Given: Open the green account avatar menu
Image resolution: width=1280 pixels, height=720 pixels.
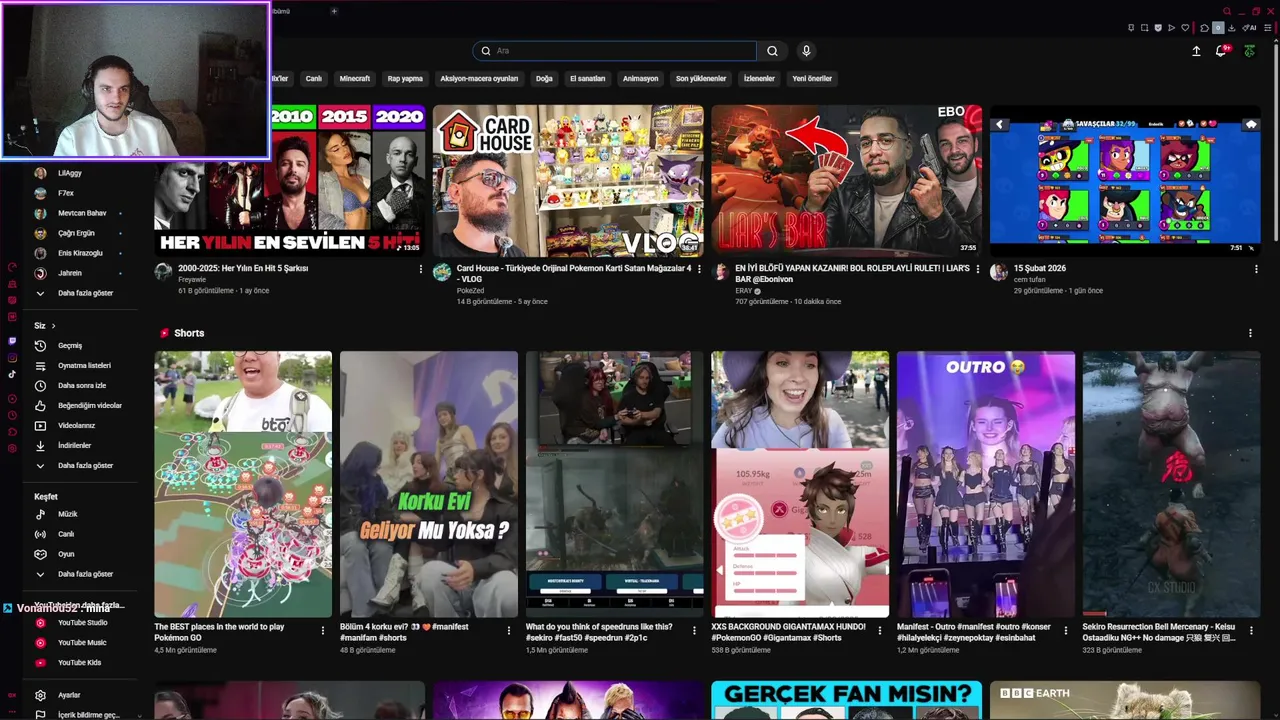Looking at the screenshot, I should [1250, 51].
